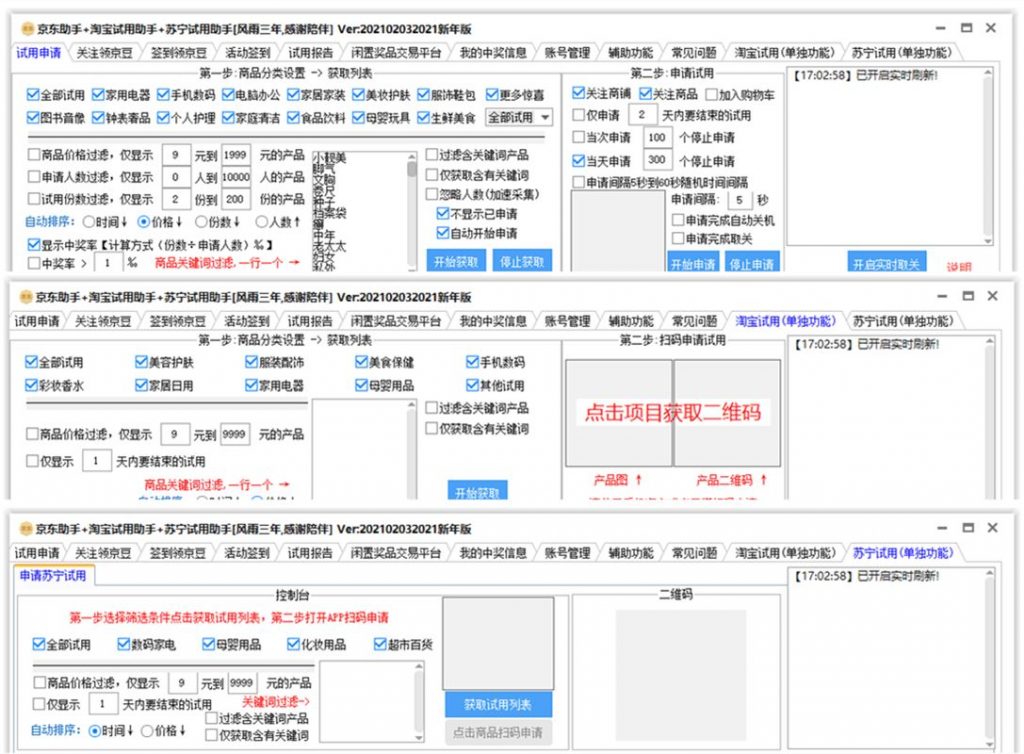Select the 申请苏宁试用 sub-tab
Screen dimensions: 1024x754
[x=53, y=576]
